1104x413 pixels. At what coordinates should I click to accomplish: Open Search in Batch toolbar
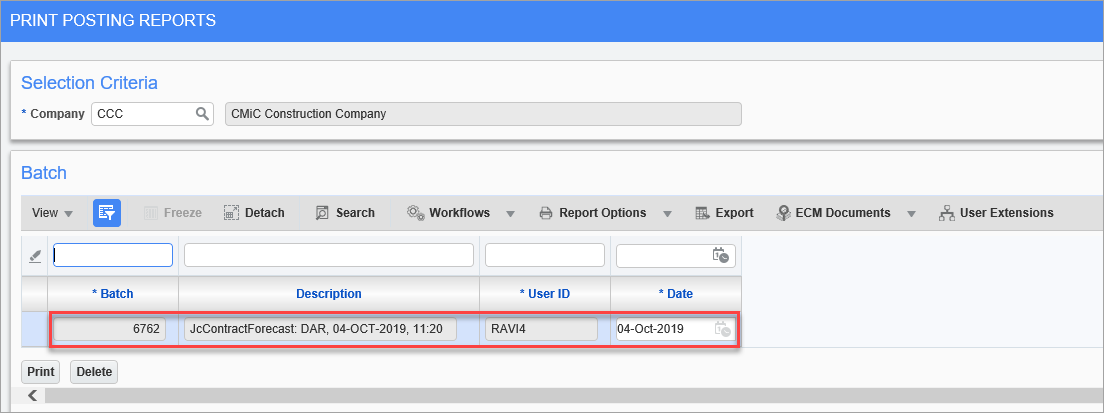pos(345,212)
